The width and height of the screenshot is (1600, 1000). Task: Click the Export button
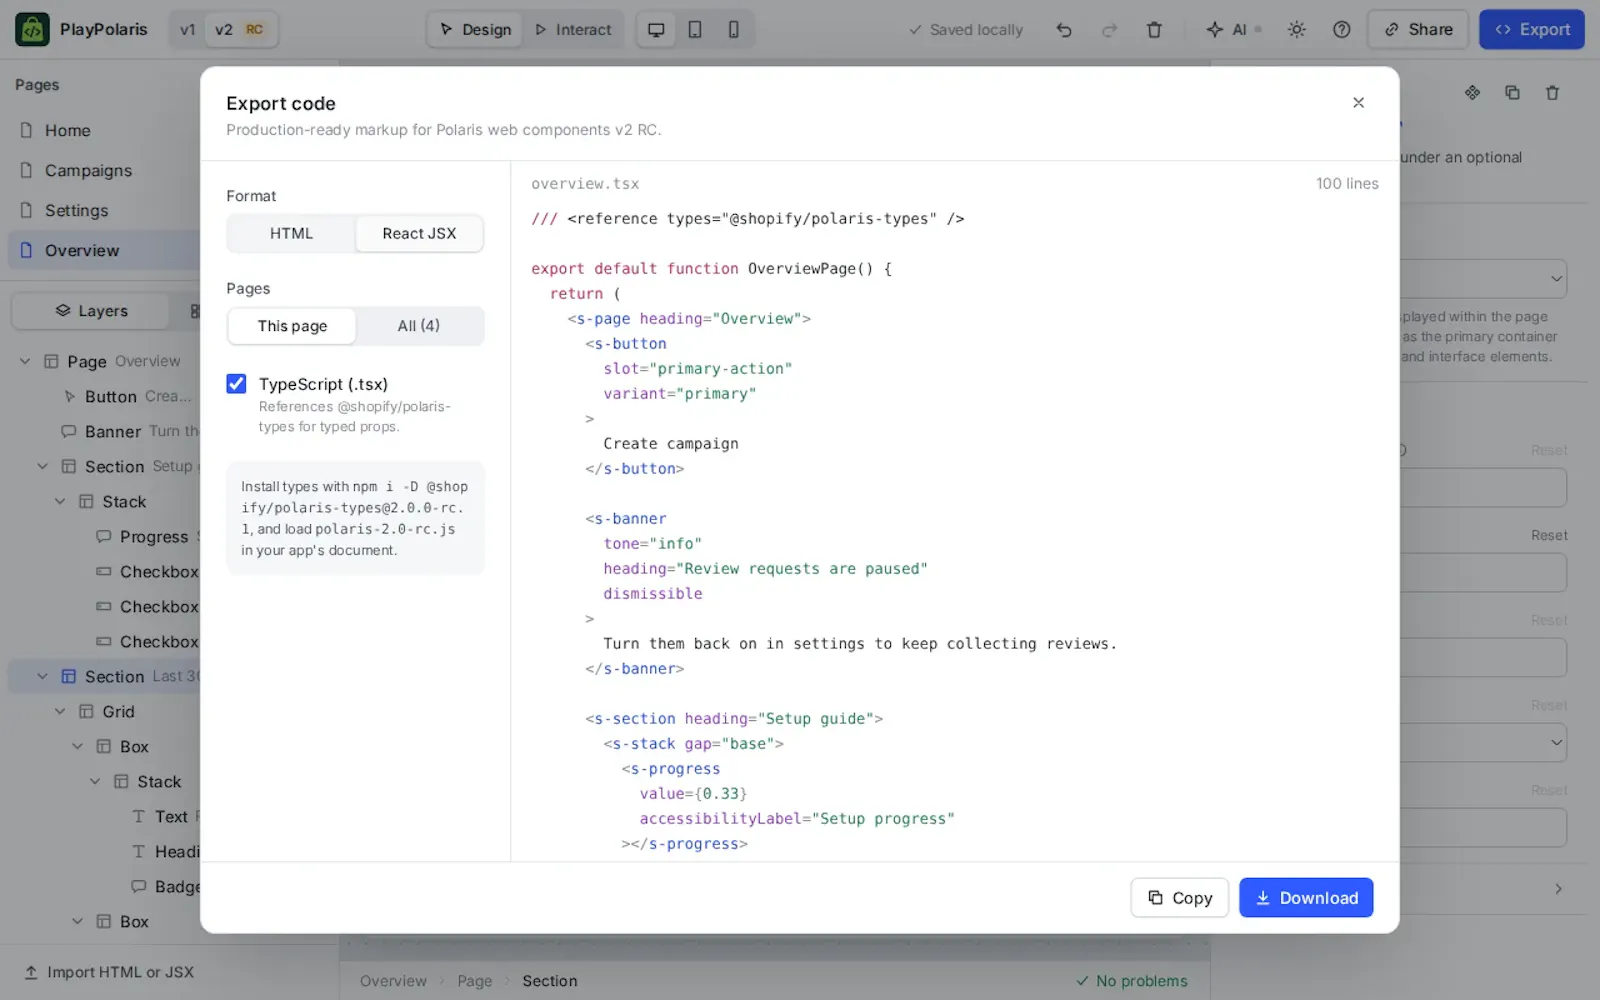click(1532, 30)
